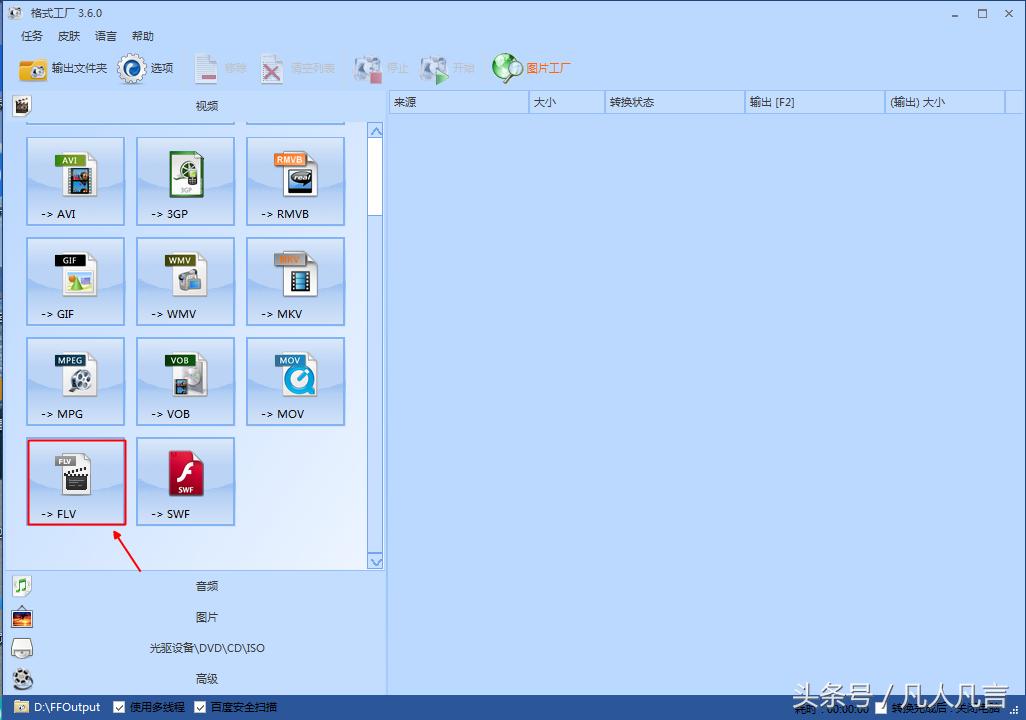Viewport: 1026px width, 720px height.
Task: Click the D:\FFOutput path in status bar
Action: [67, 707]
